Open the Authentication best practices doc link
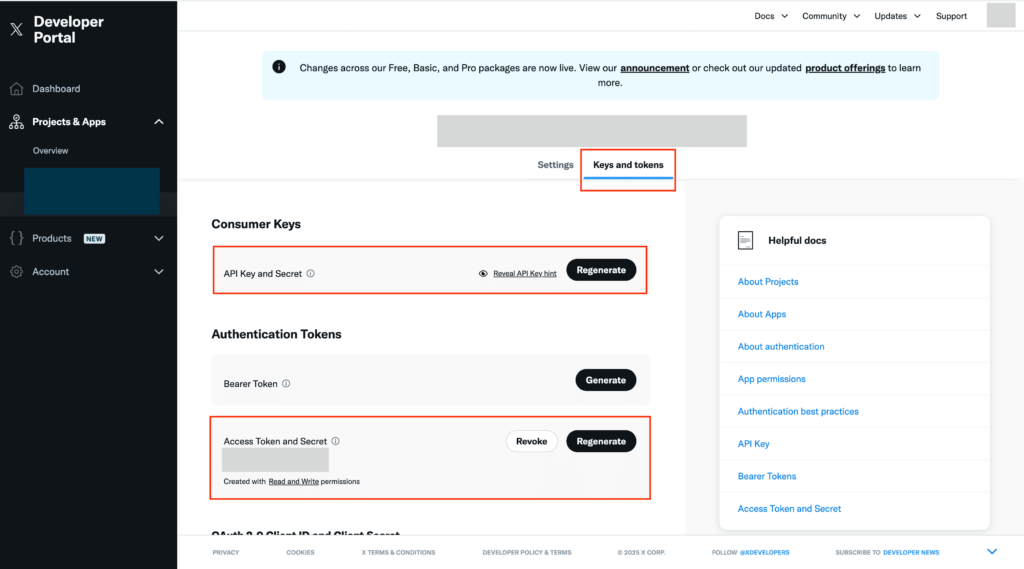 click(798, 411)
